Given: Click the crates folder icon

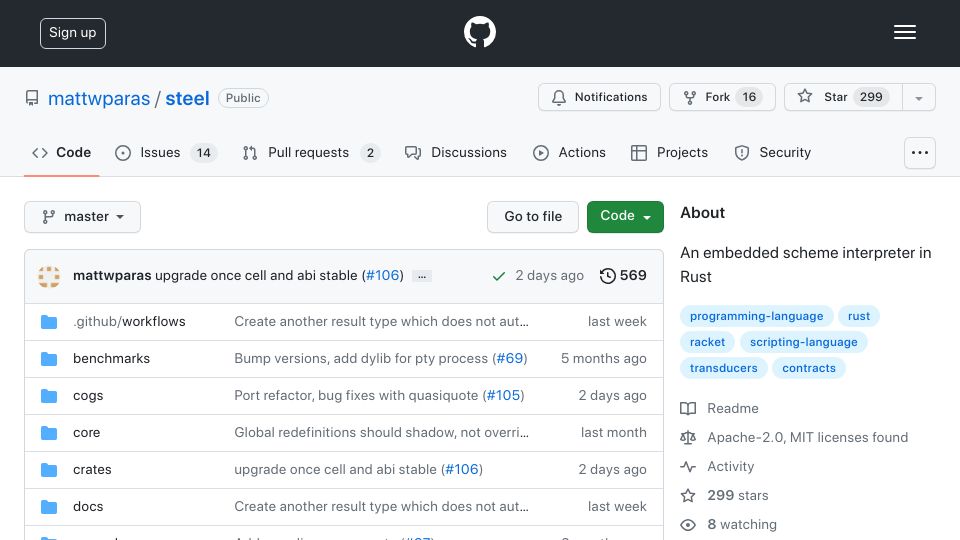Looking at the screenshot, I should tap(49, 470).
